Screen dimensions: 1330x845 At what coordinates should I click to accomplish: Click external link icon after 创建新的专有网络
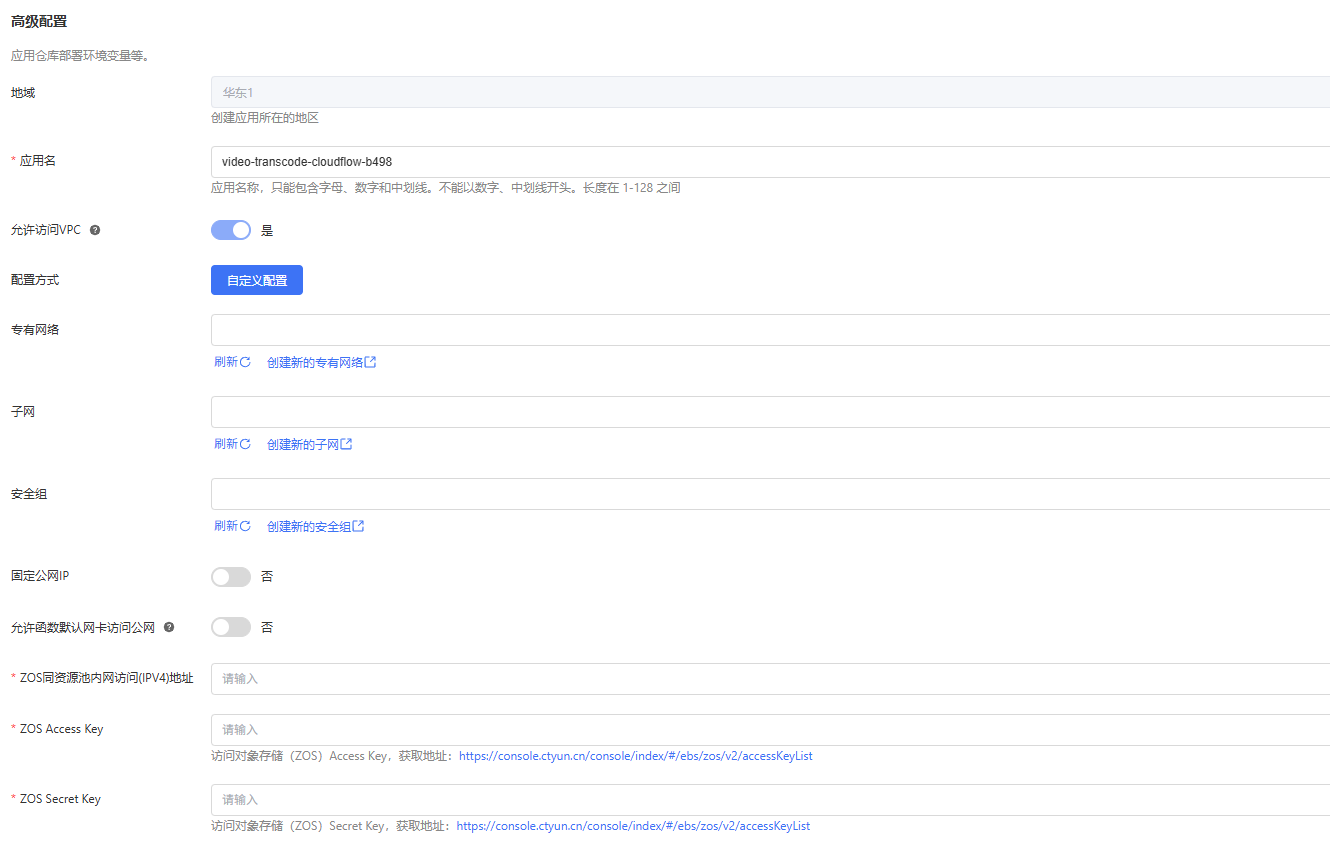371,362
